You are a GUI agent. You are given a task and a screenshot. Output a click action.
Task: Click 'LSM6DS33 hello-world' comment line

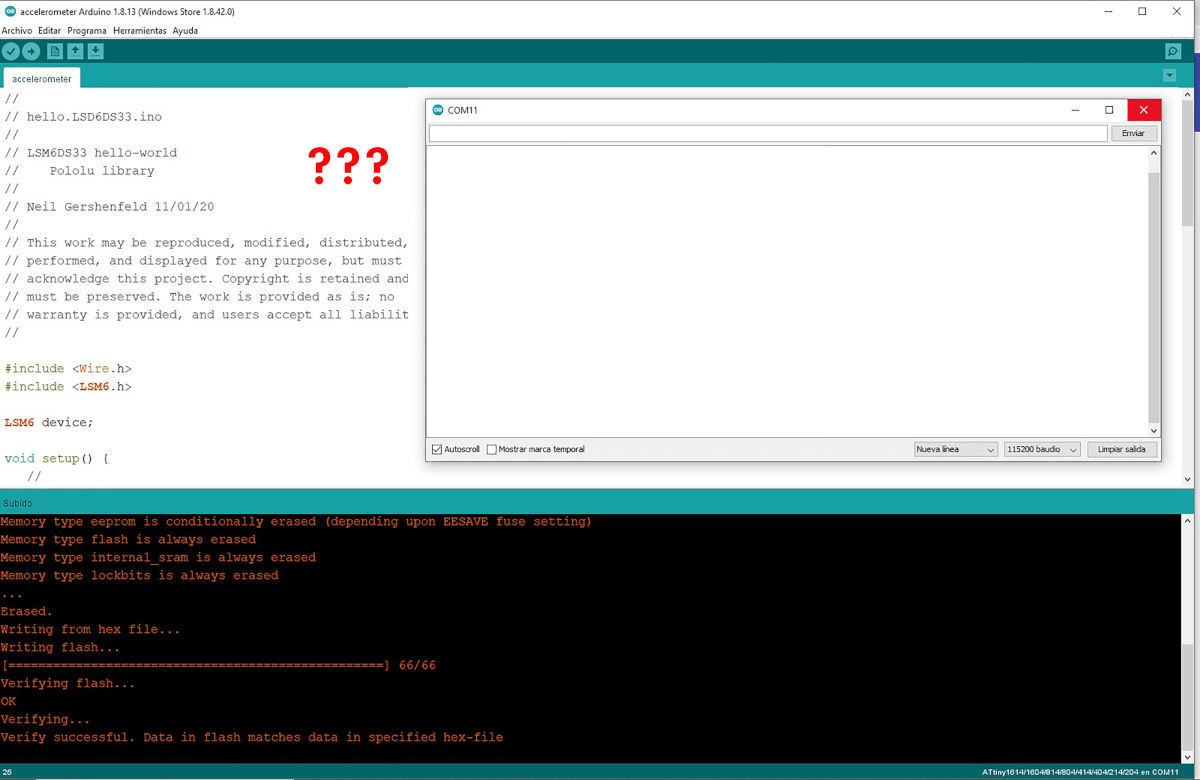tap(91, 153)
